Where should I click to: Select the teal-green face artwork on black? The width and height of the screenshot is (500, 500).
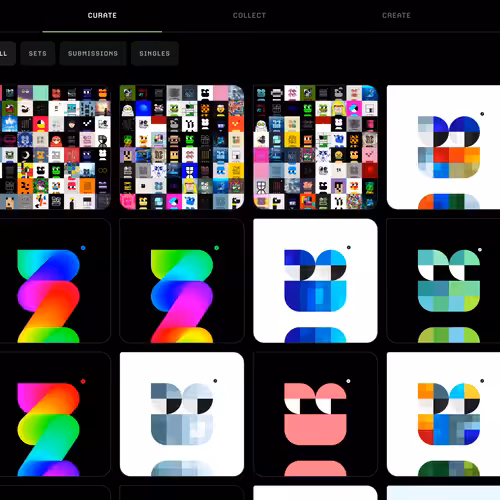click(x=443, y=281)
